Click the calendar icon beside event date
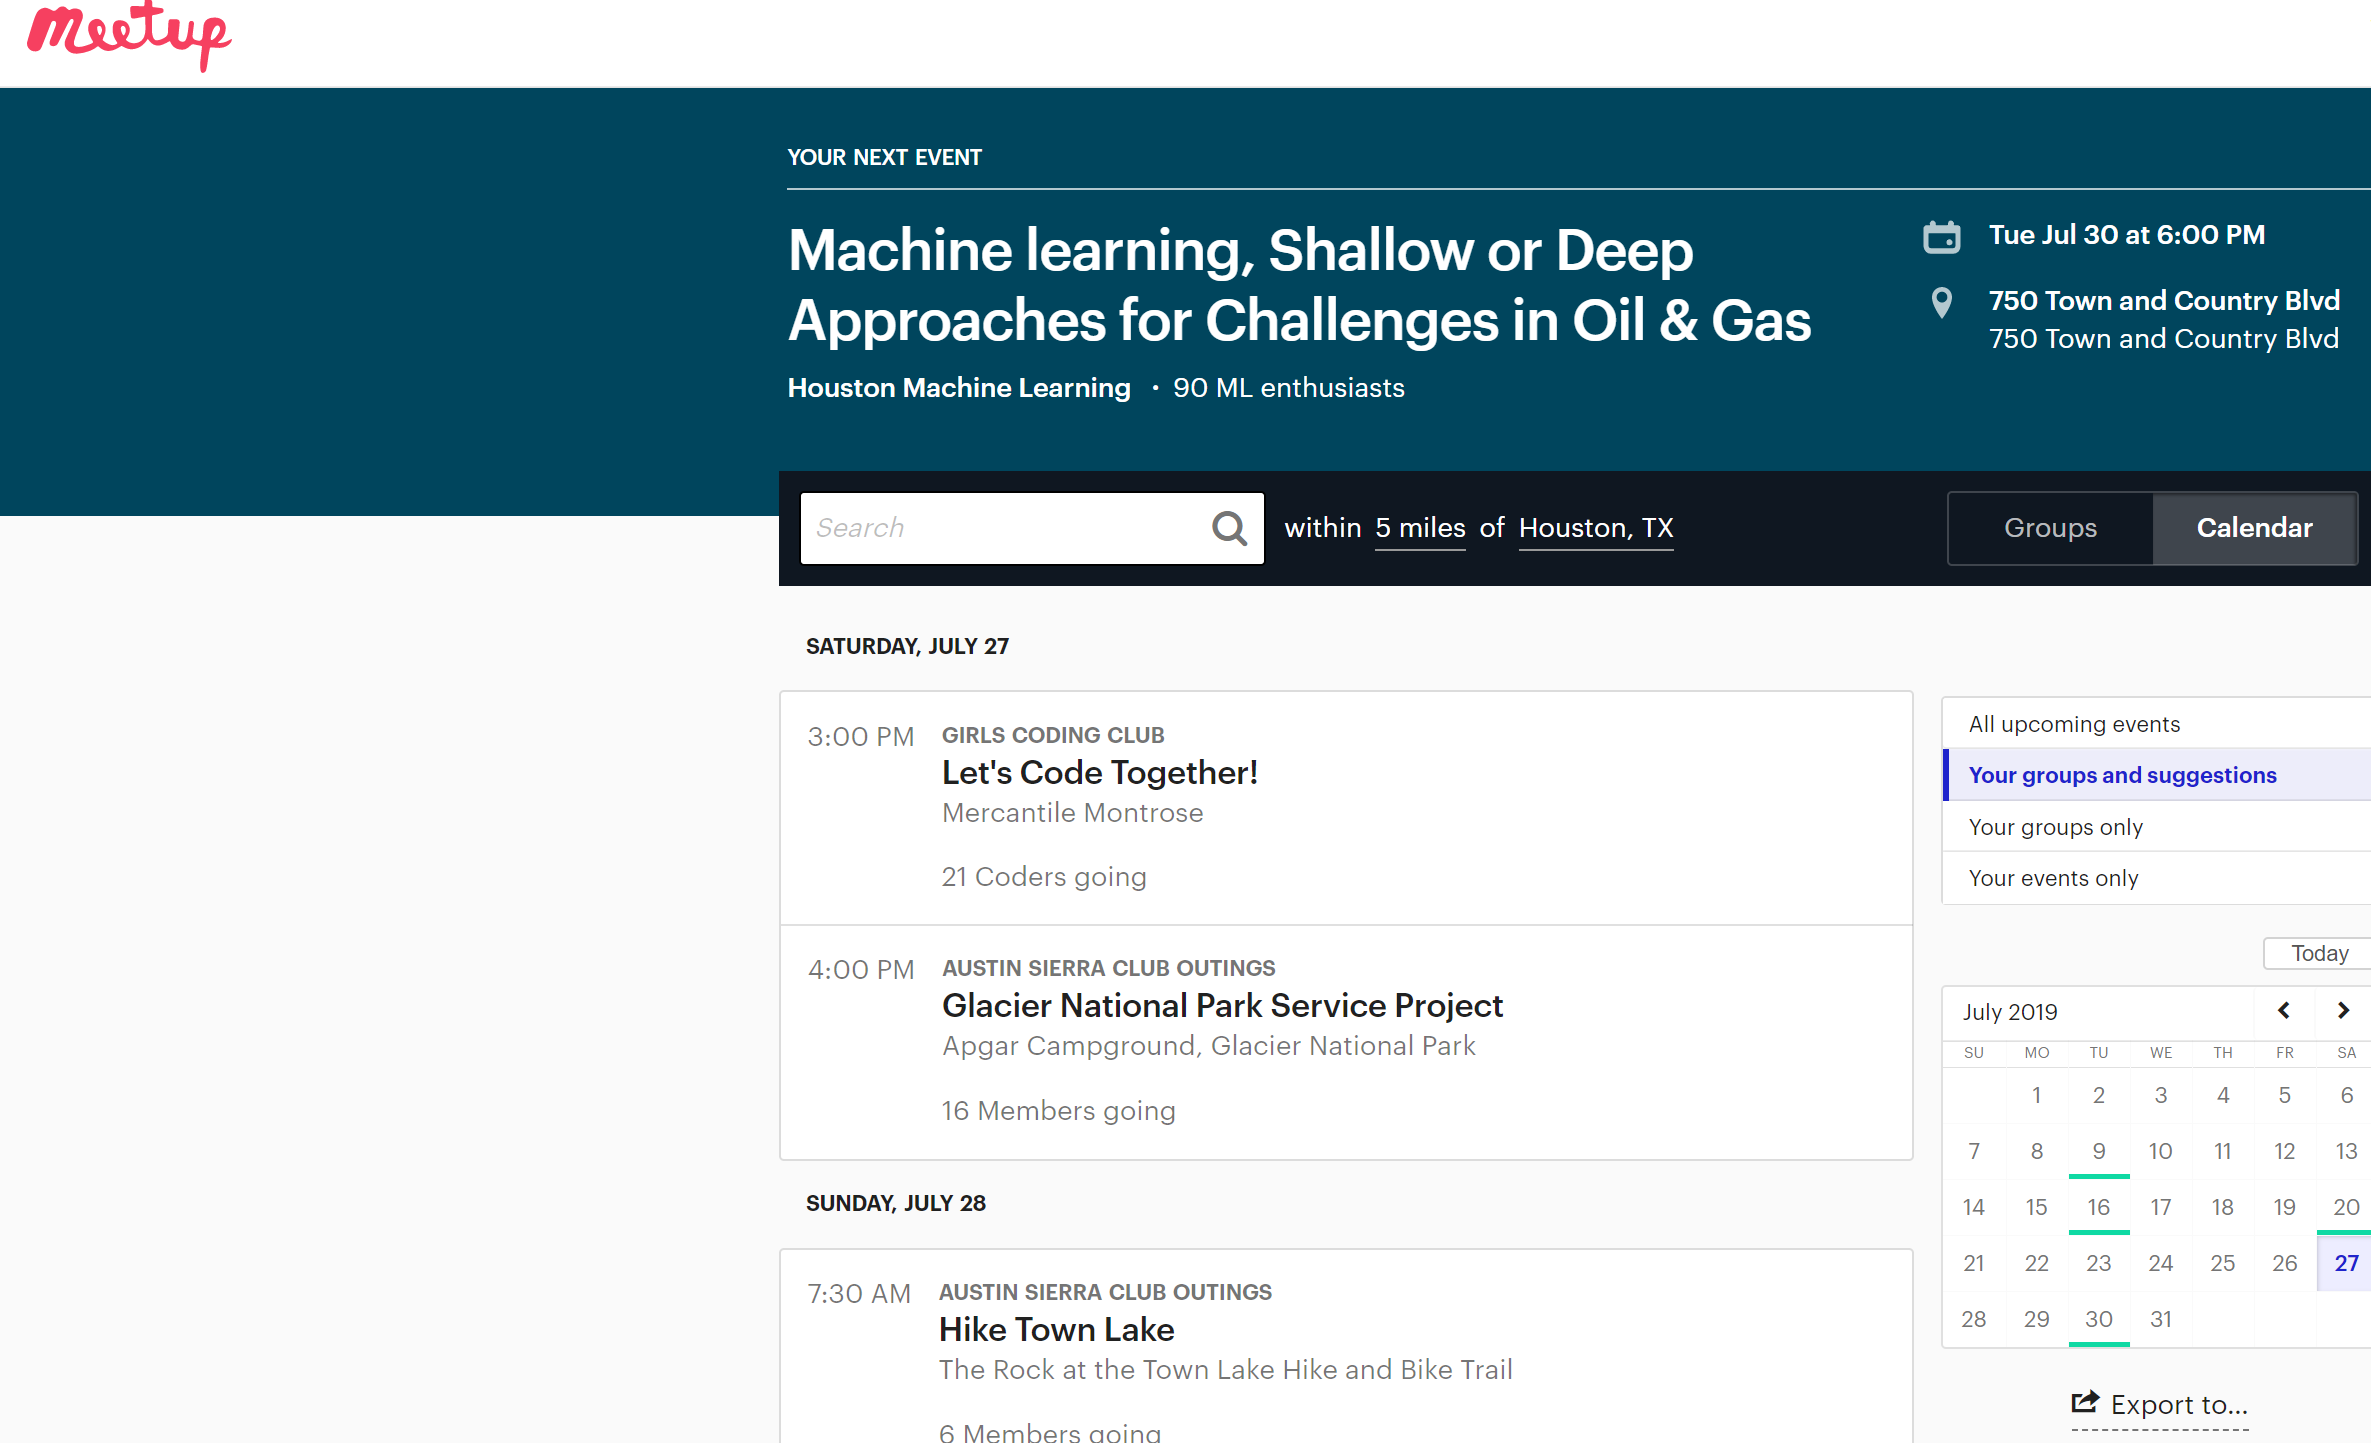This screenshot has width=2371, height=1443. [x=1941, y=237]
